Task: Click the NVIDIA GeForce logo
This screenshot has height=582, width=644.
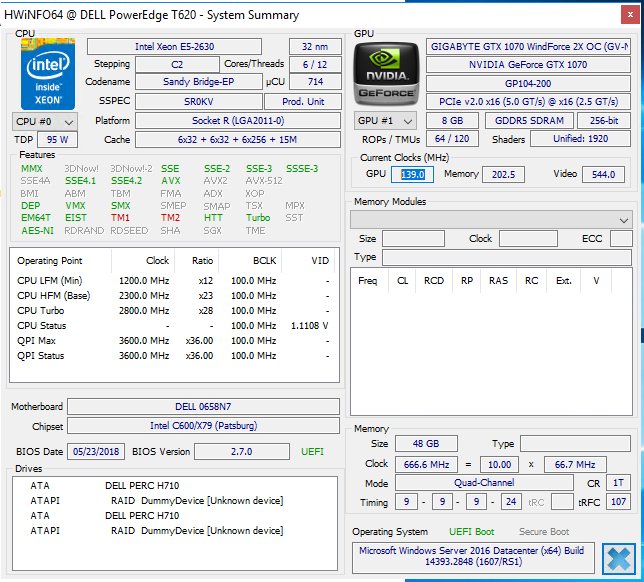Action: (387, 74)
